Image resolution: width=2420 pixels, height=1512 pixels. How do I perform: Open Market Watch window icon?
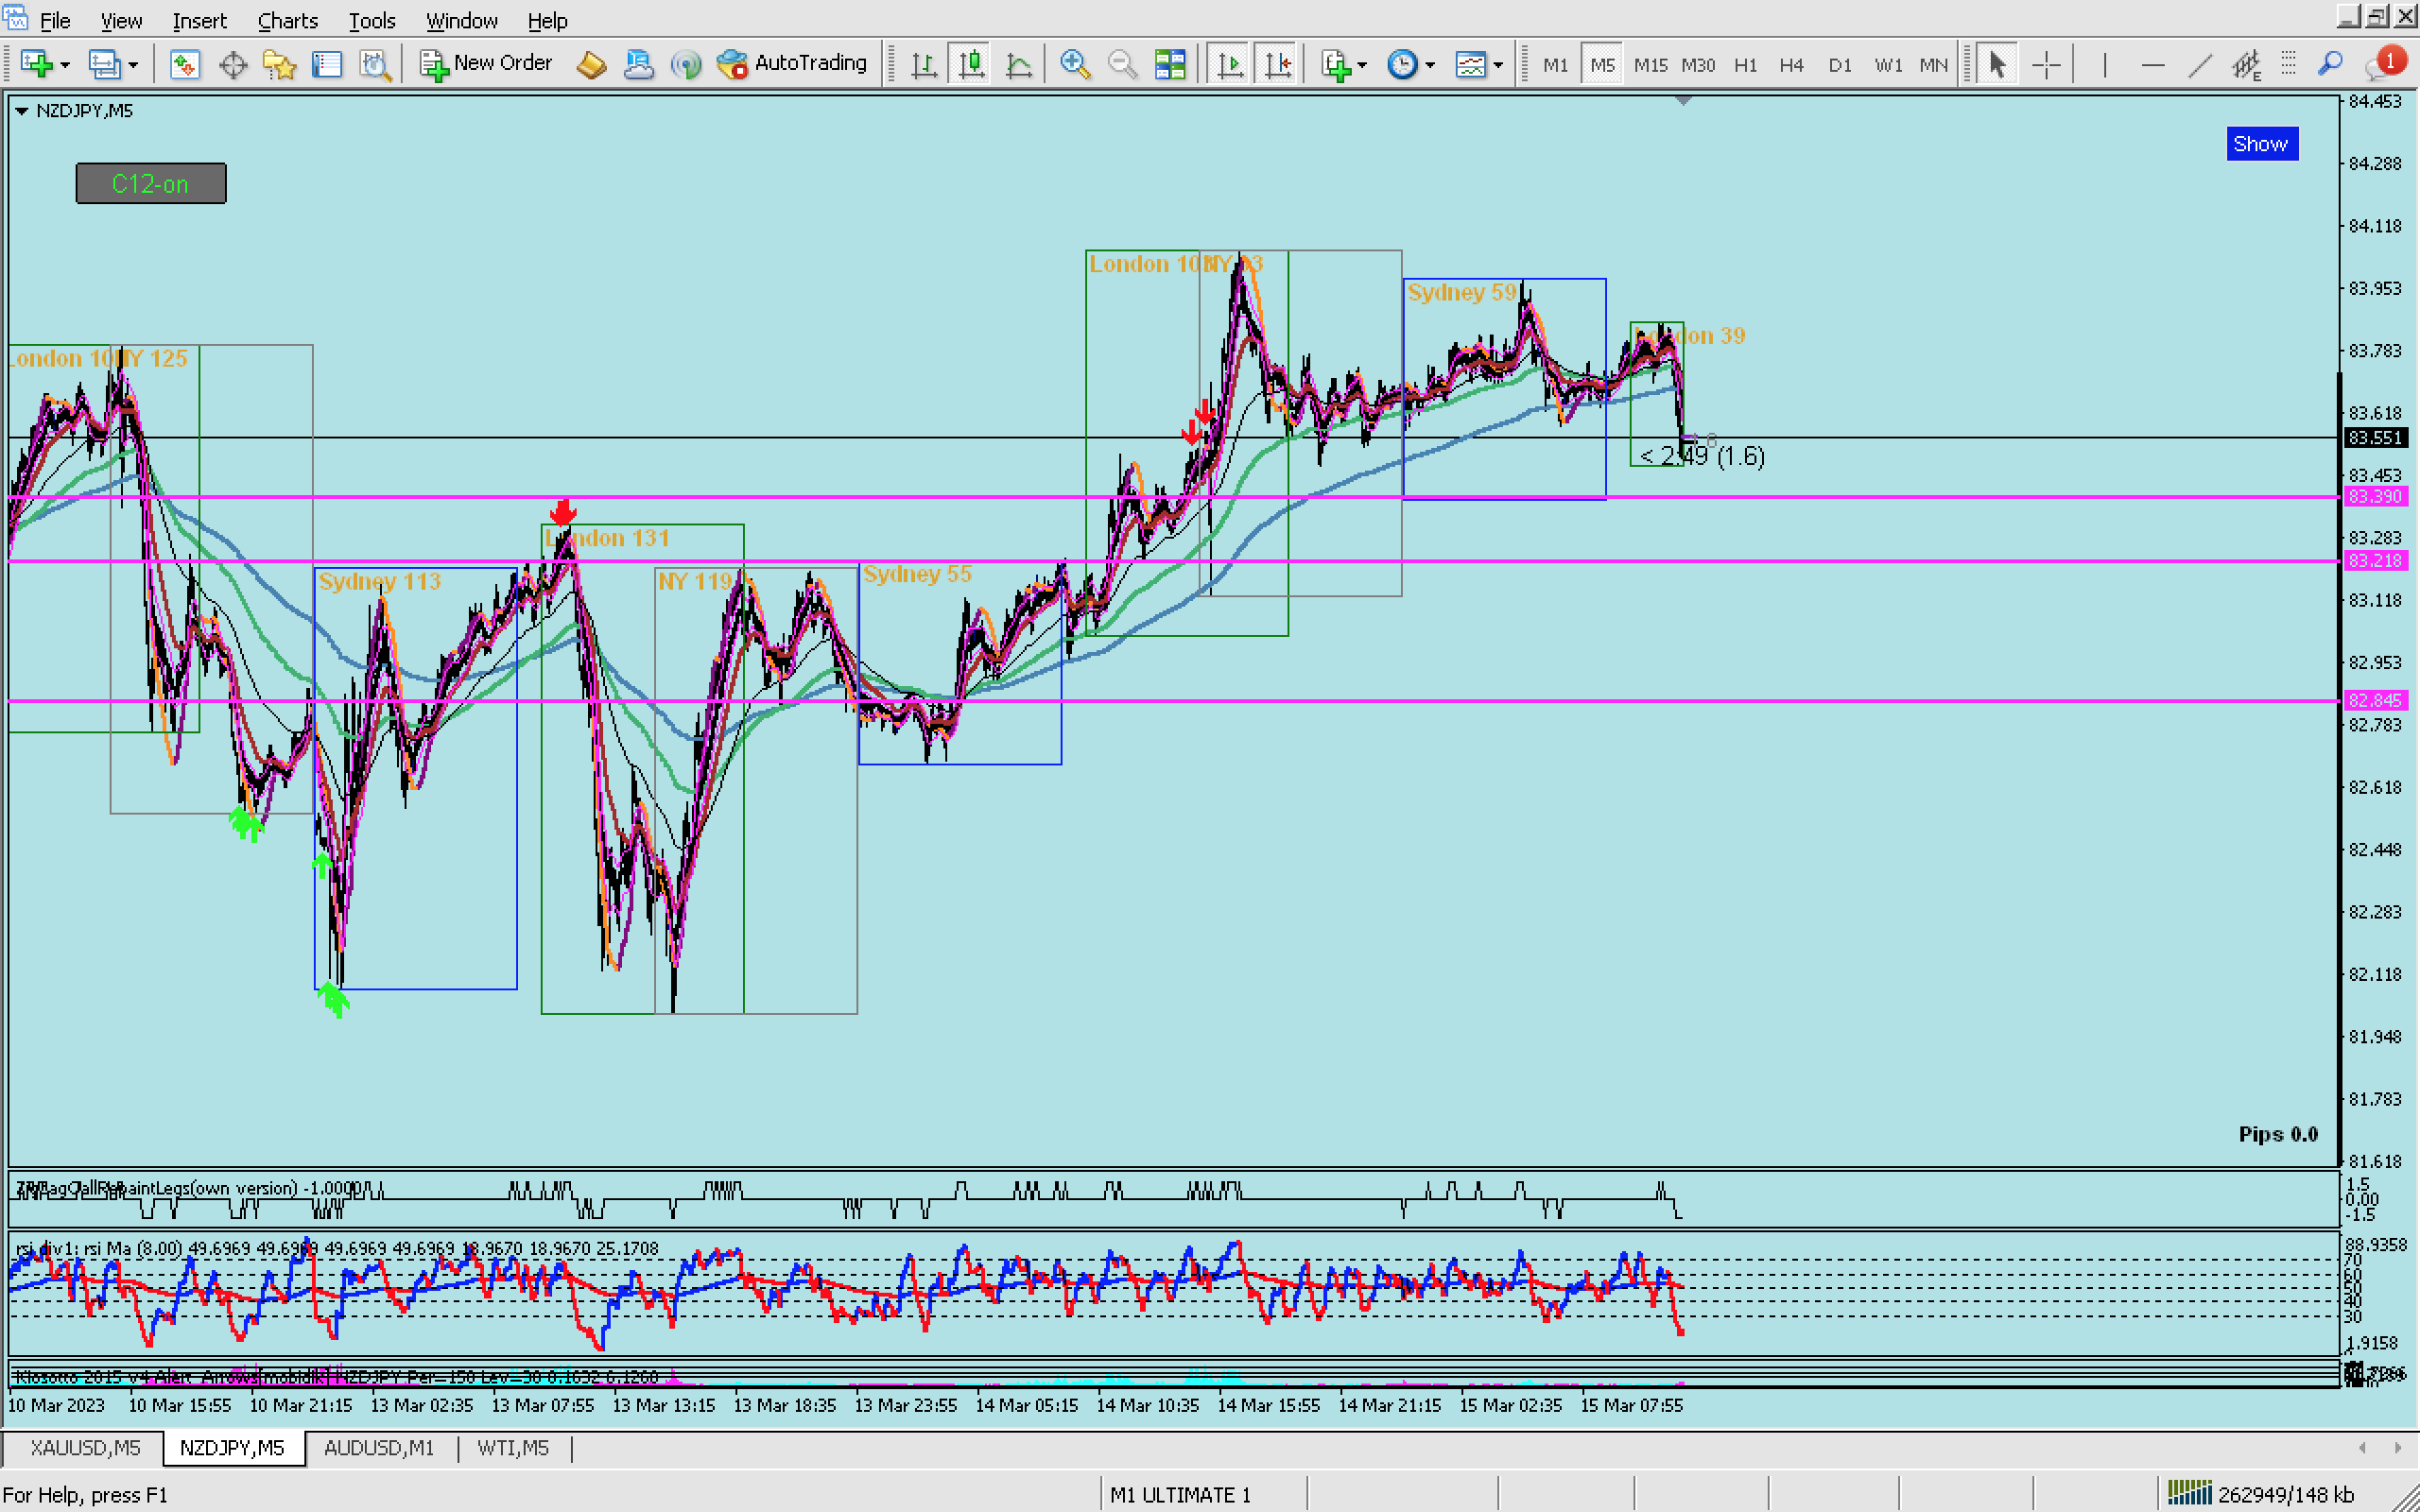185,65
